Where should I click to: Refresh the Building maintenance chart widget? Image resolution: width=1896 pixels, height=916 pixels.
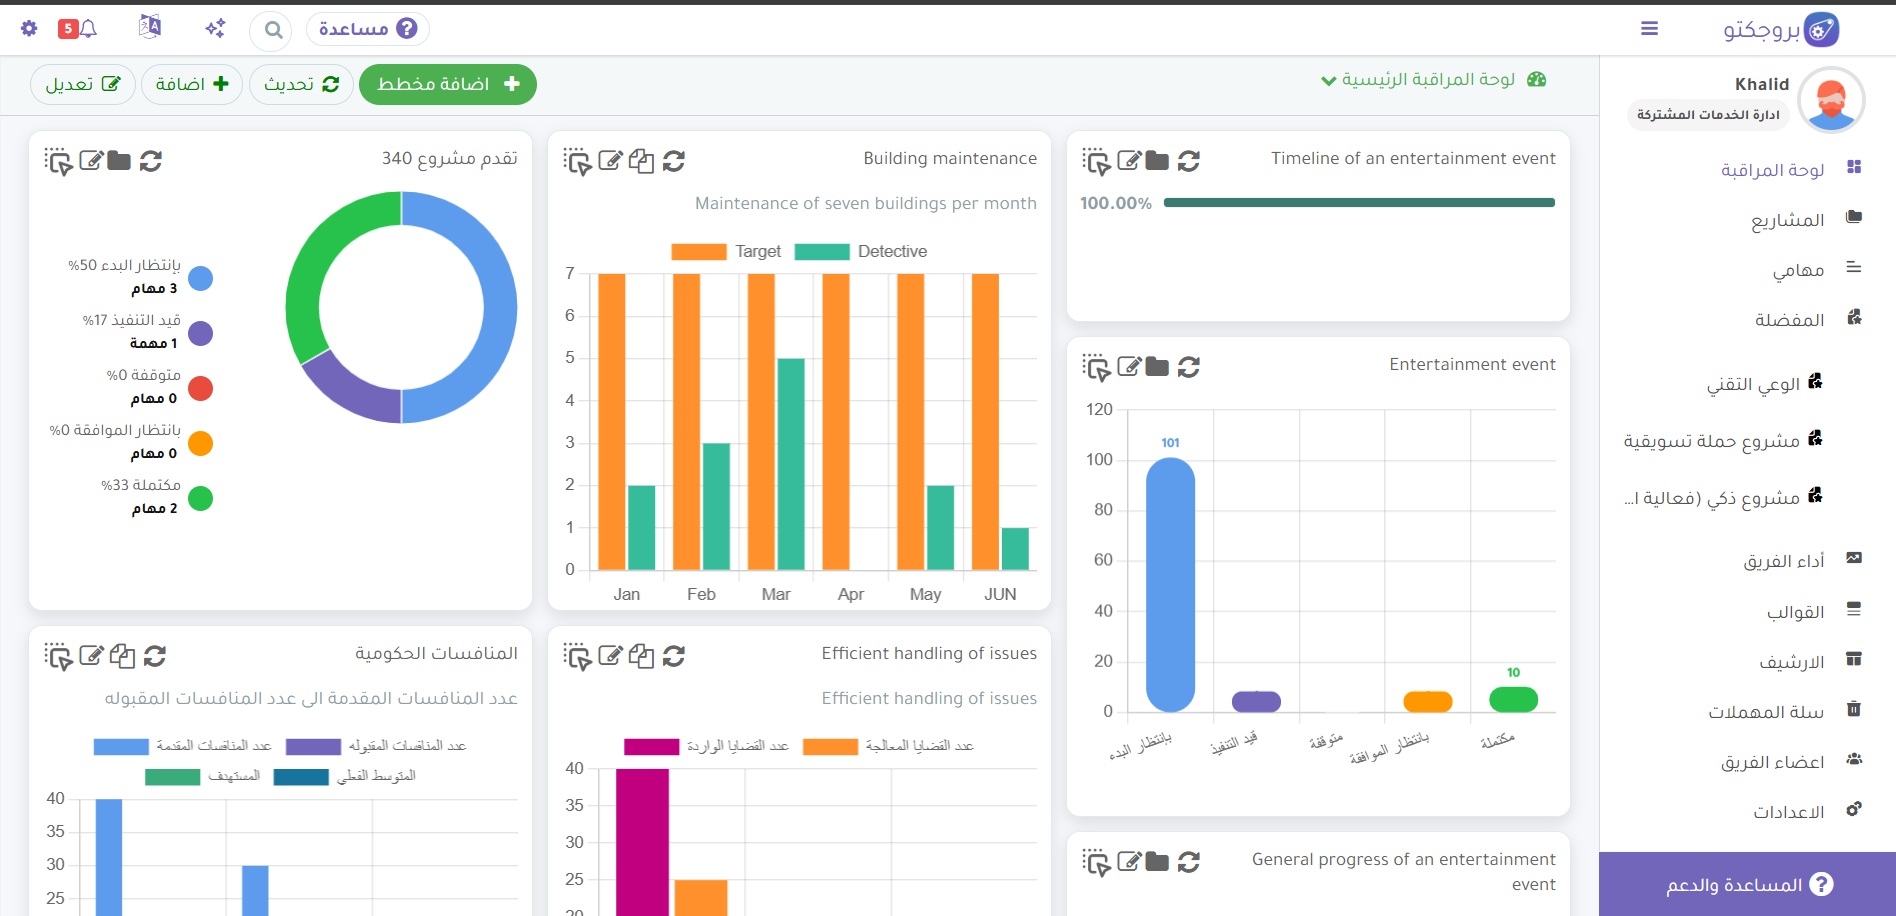coord(674,160)
